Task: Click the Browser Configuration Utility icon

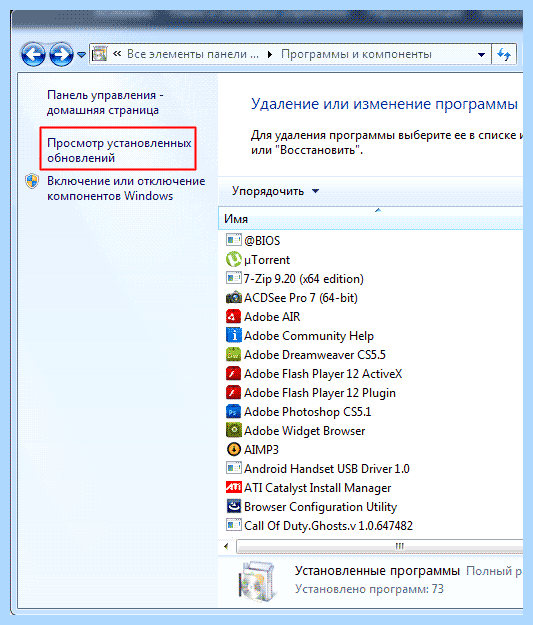Action: tap(234, 506)
